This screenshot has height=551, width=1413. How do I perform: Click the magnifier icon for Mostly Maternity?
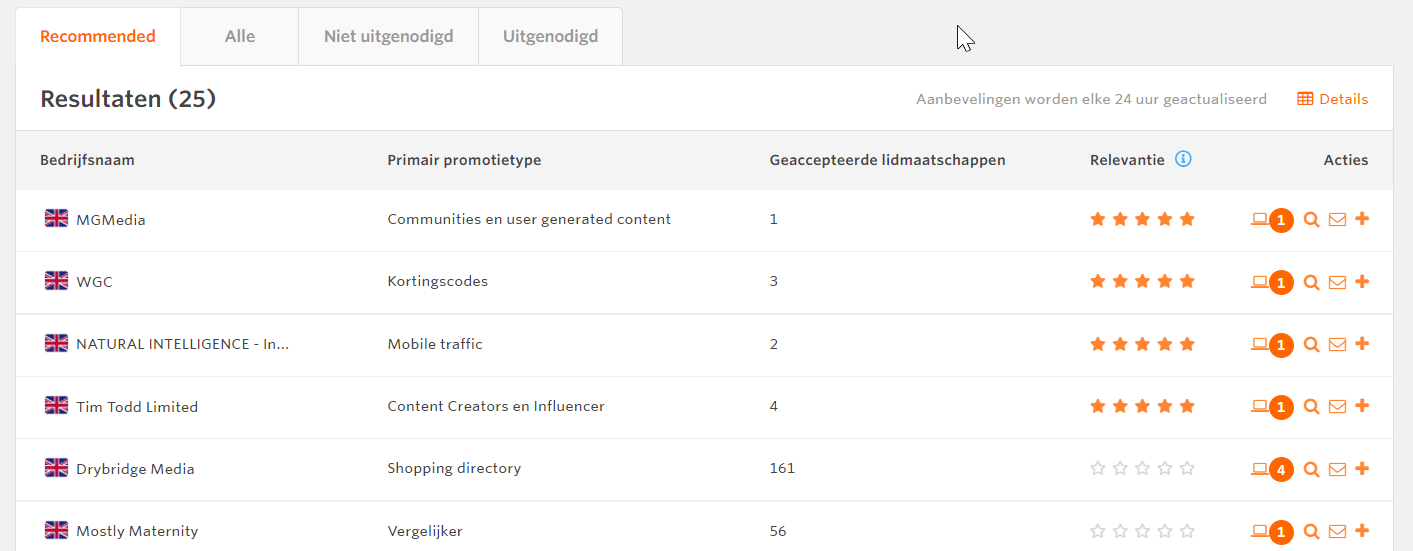click(x=1312, y=531)
